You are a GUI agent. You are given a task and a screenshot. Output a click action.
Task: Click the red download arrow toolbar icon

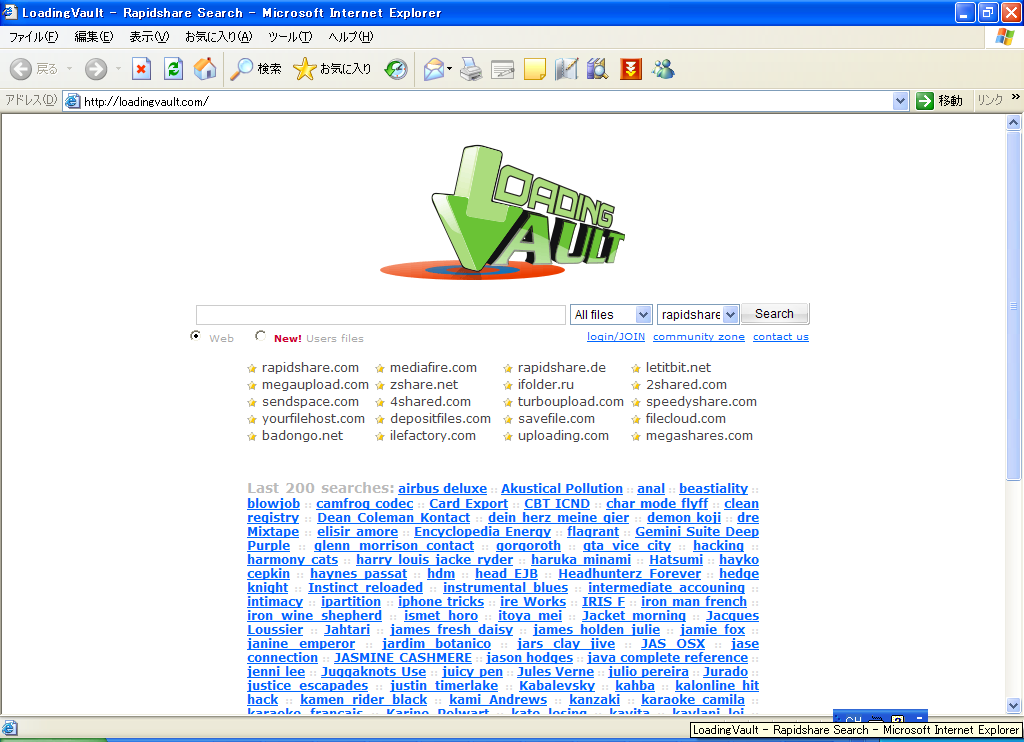point(630,69)
